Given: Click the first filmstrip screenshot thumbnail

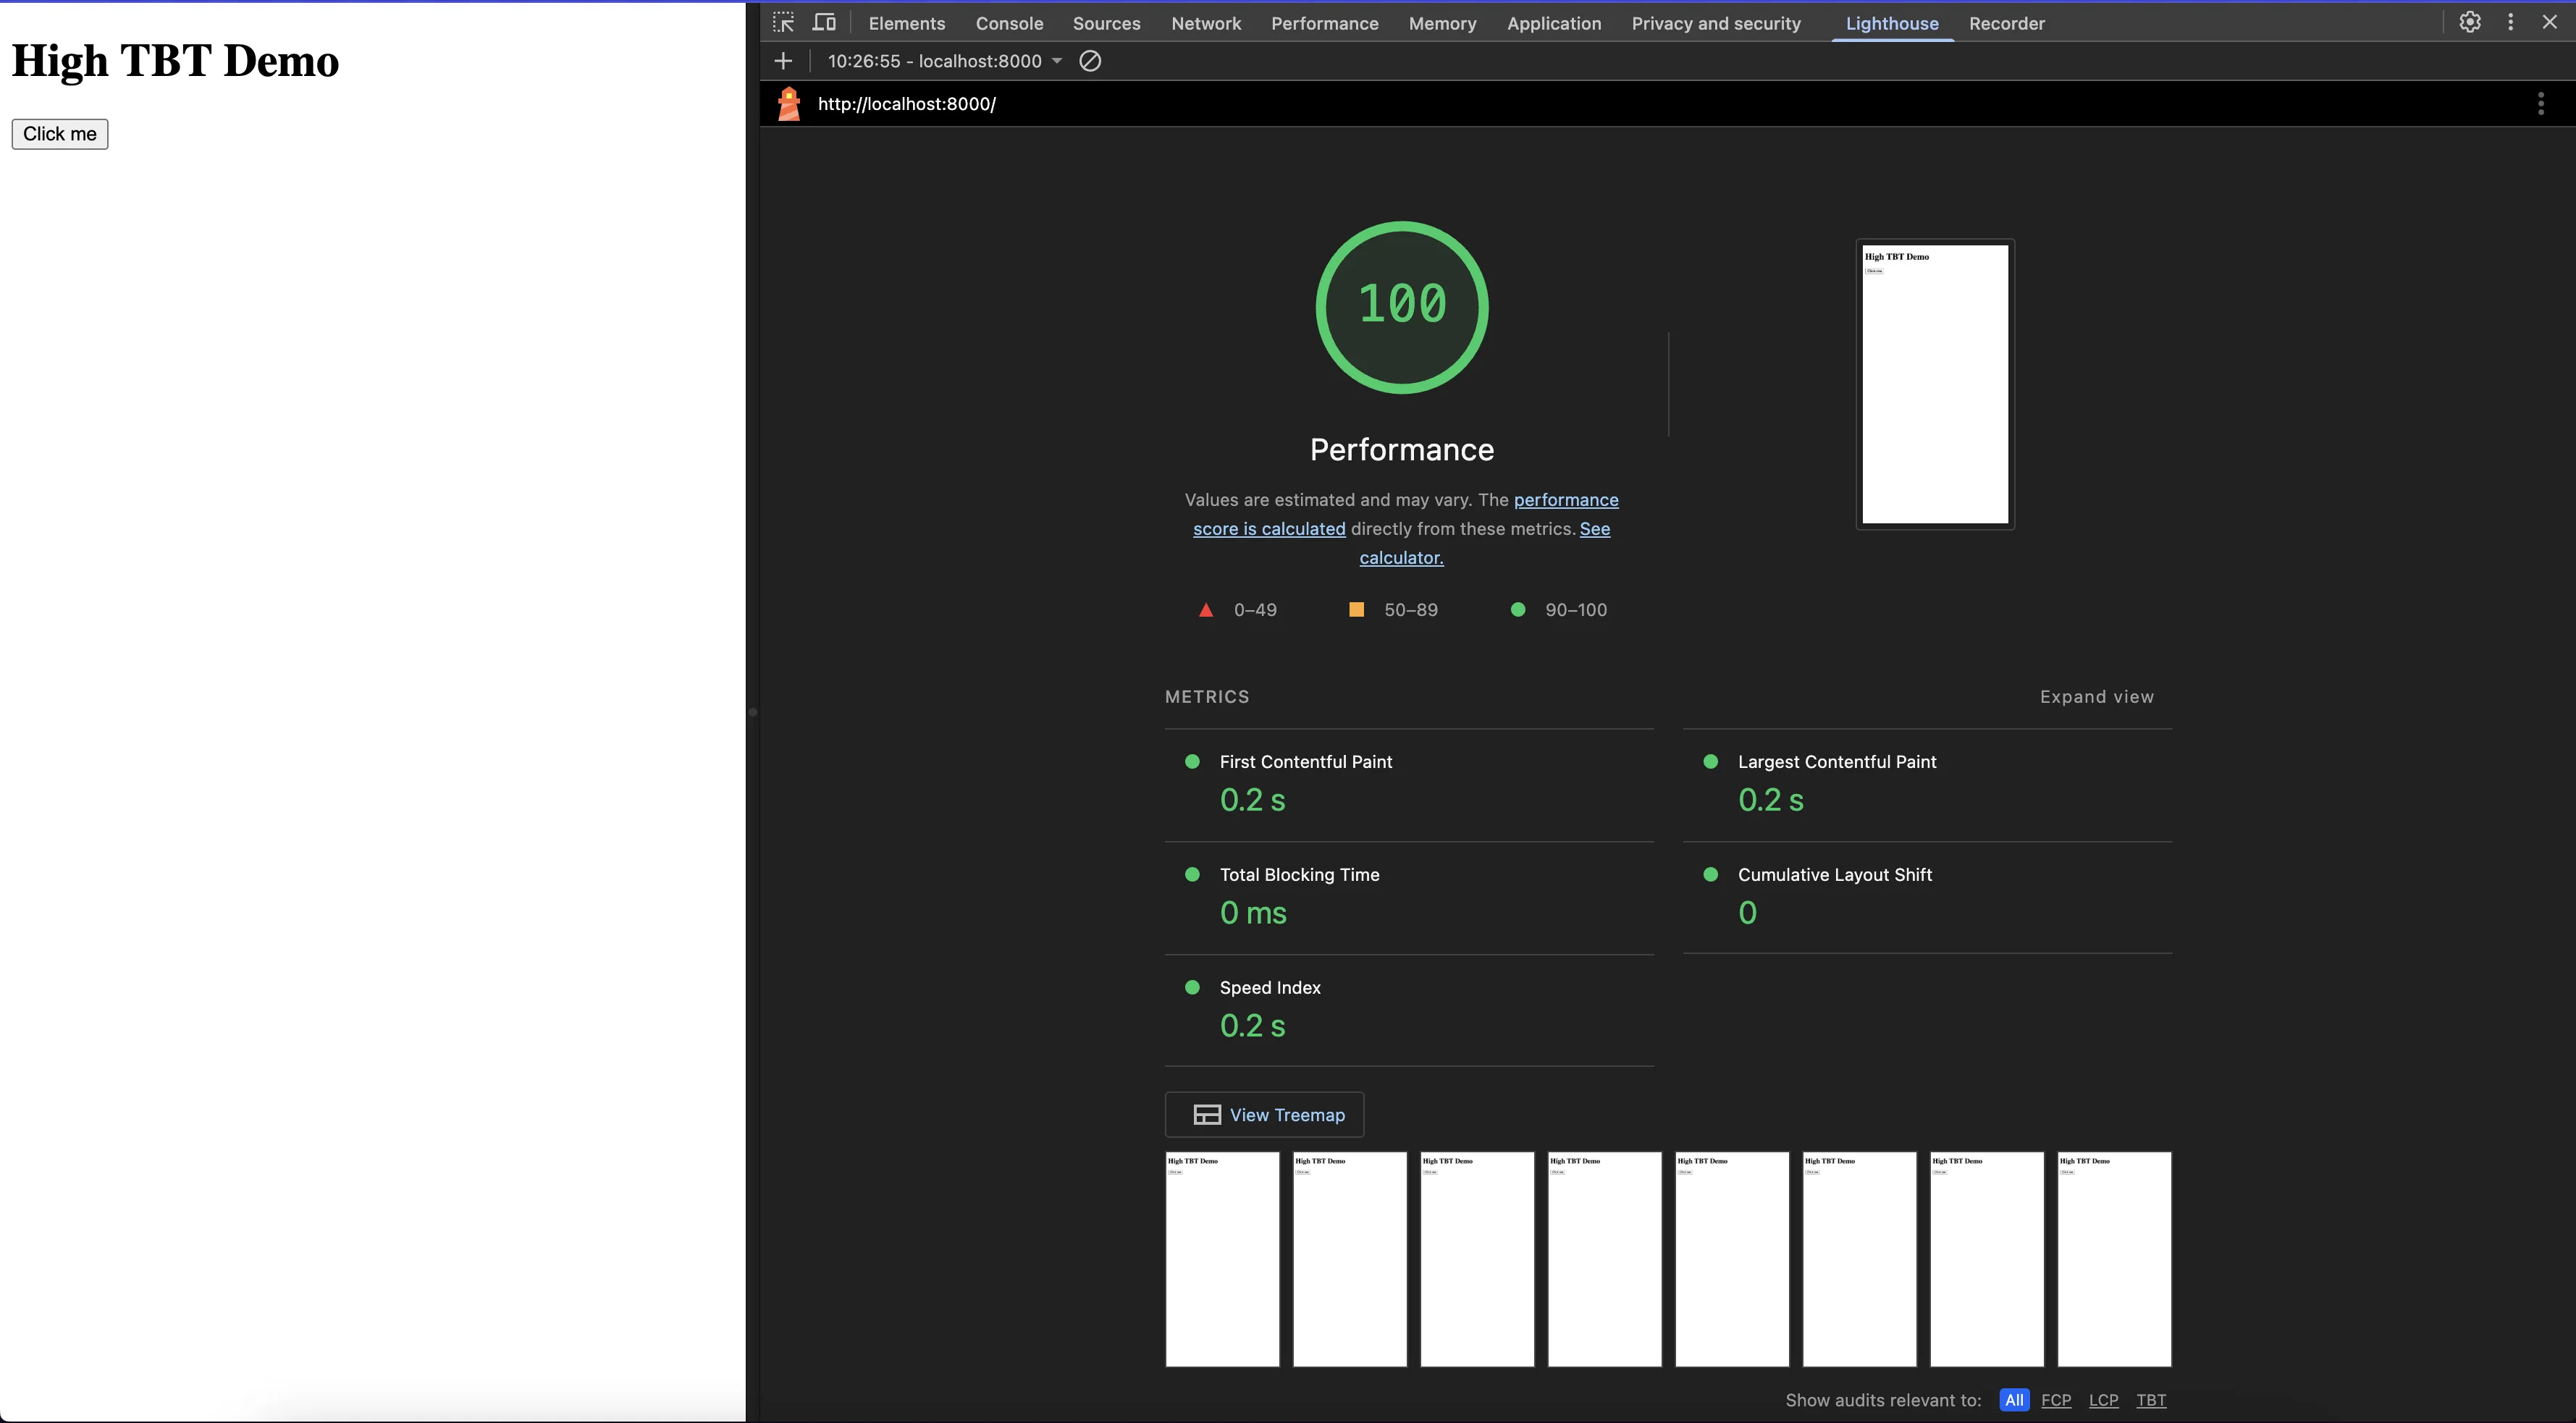Looking at the screenshot, I should tap(1222, 1259).
